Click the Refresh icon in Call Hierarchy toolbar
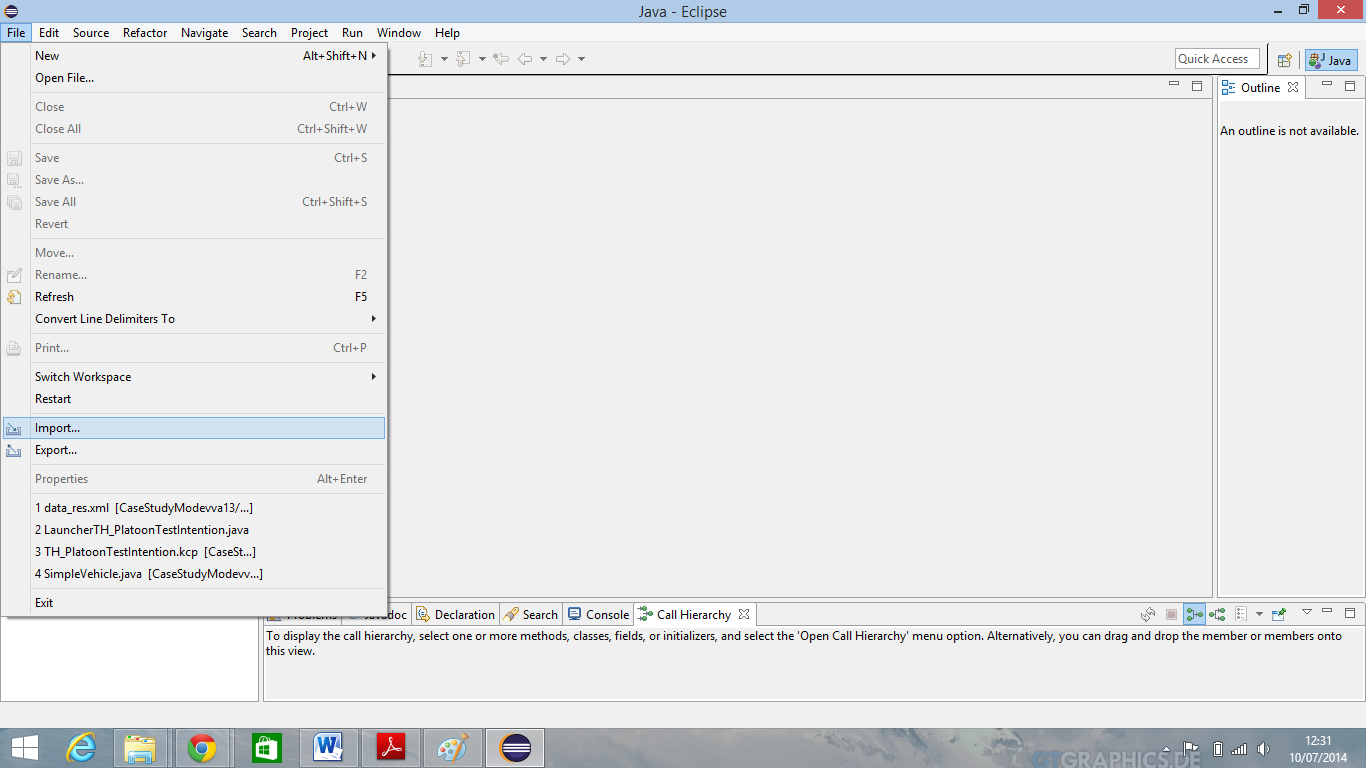 [x=1148, y=614]
